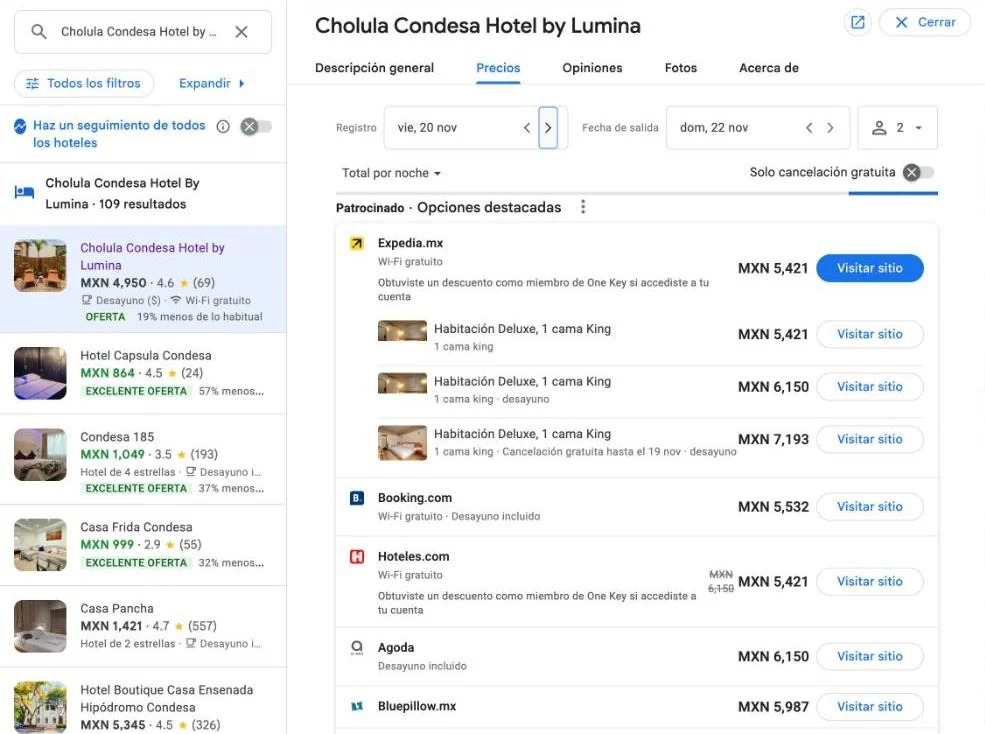This screenshot has height=734, width=985.
Task: Close the hotel panel with Cerrar
Action: [x=925, y=23]
